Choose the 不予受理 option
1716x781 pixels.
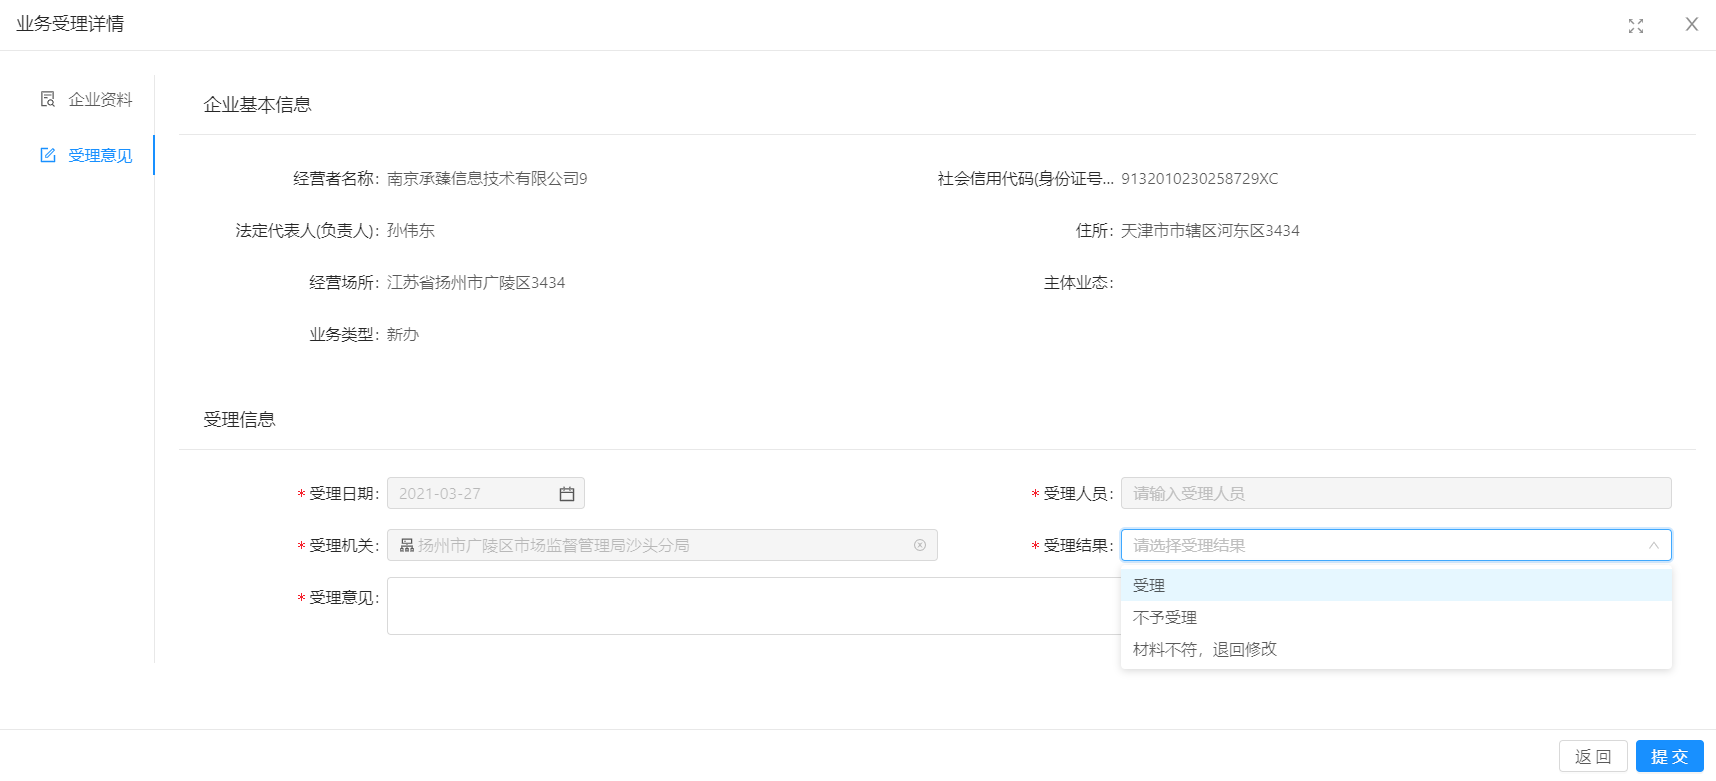tap(1165, 618)
